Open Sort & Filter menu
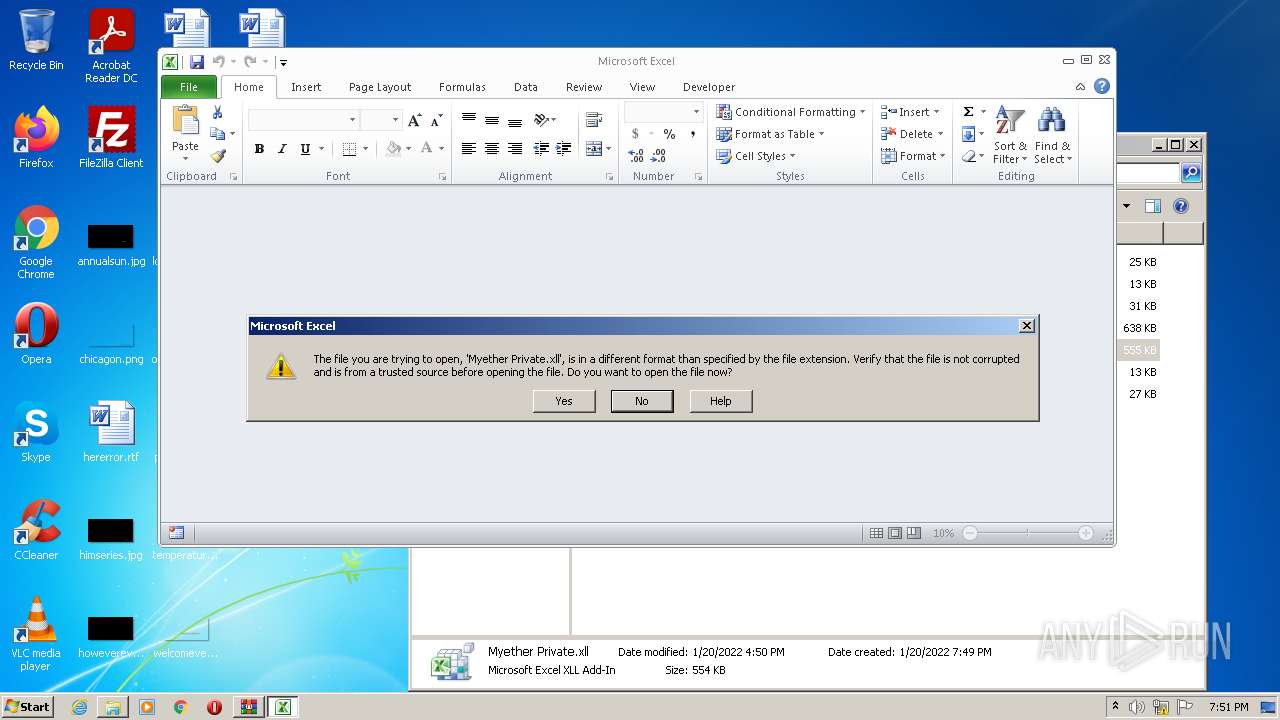Image resolution: width=1280 pixels, height=720 pixels. click(x=1010, y=136)
